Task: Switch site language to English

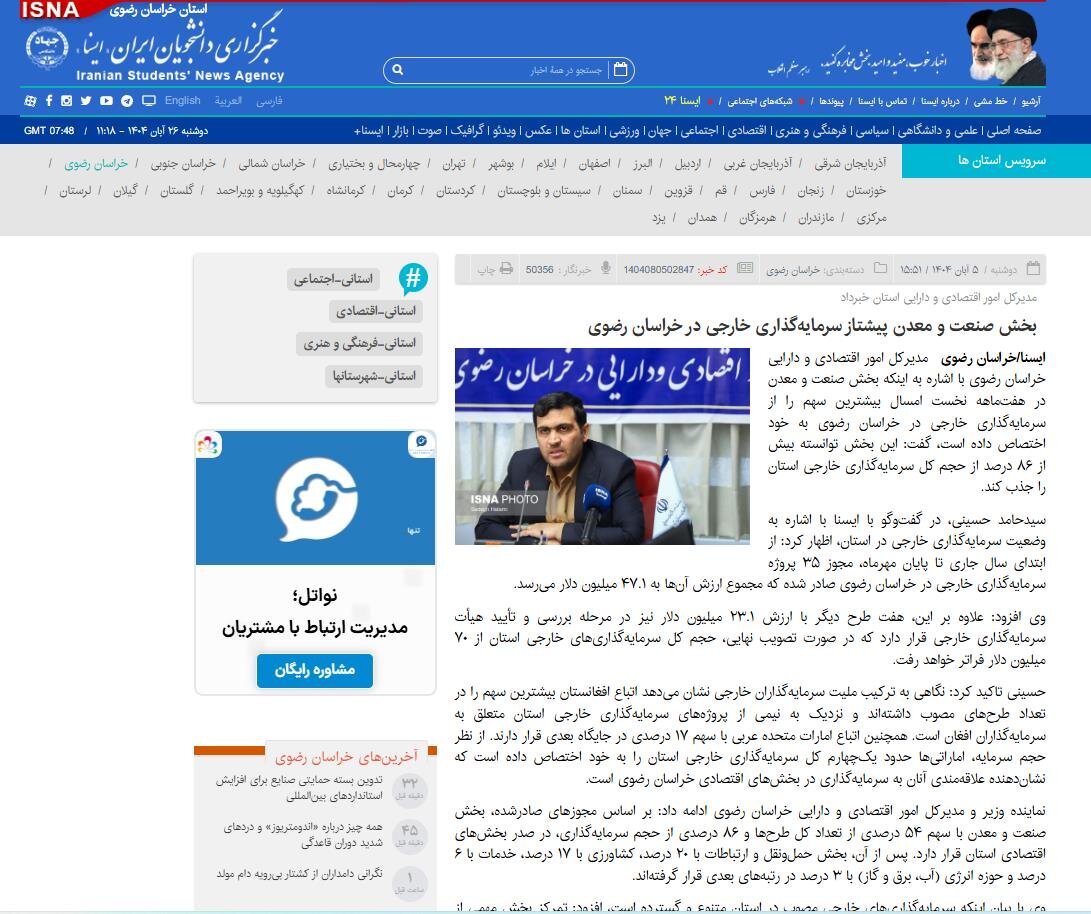Action: [182, 100]
